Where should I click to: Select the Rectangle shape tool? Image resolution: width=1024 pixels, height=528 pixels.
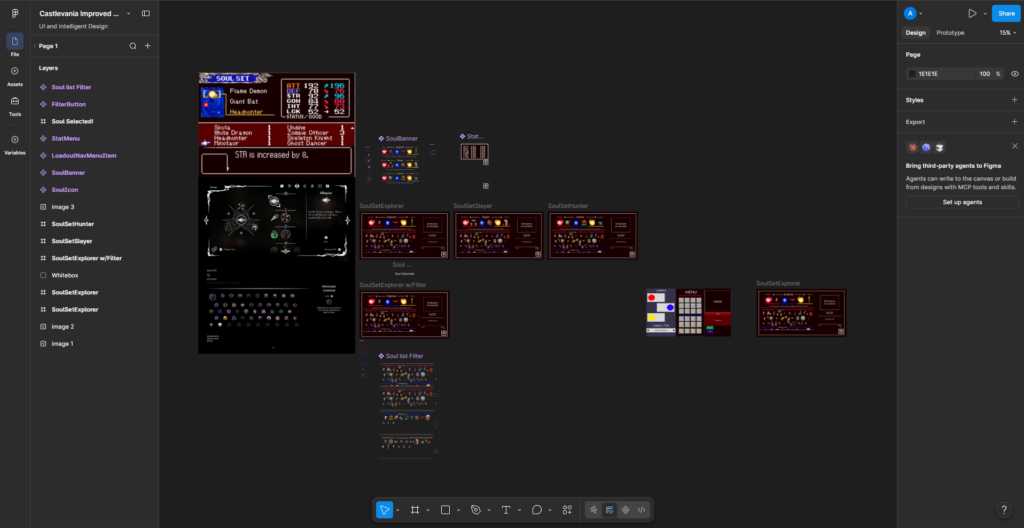pyautogui.click(x=445, y=510)
